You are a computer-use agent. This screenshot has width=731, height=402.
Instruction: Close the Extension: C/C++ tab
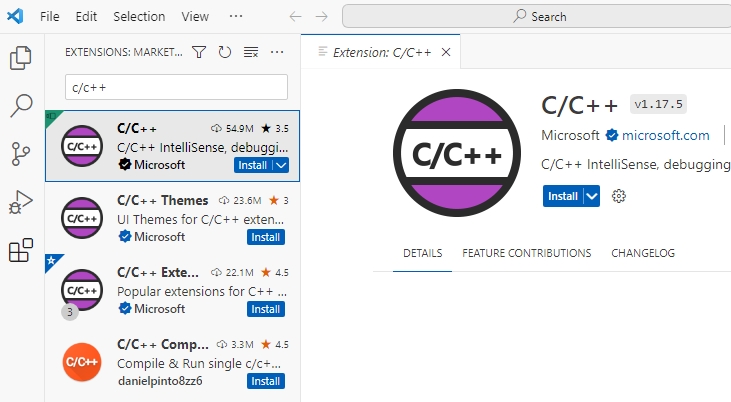tap(446, 52)
